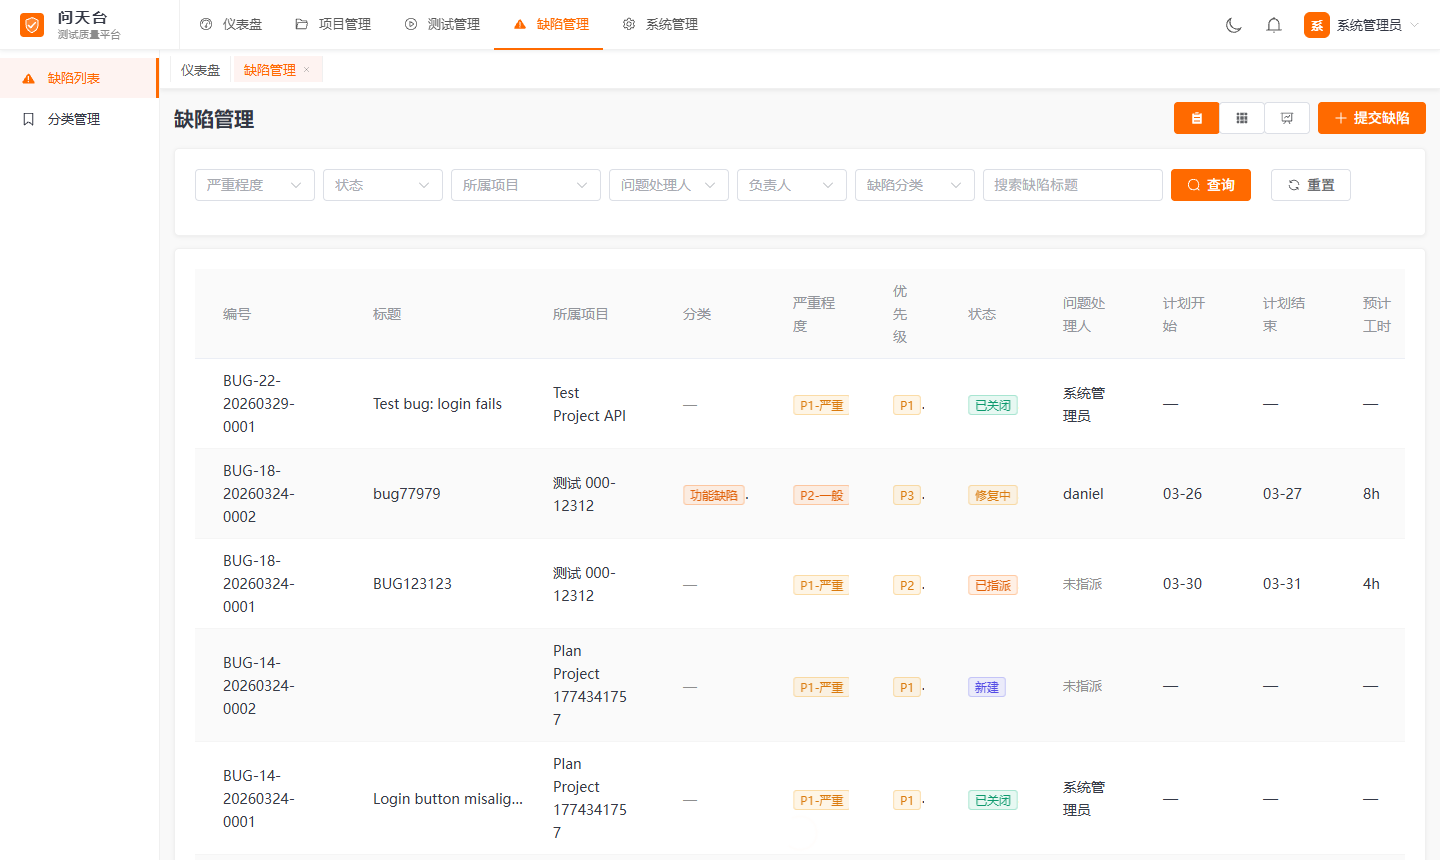
Task: Click the 查询 search button
Action: pyautogui.click(x=1211, y=185)
